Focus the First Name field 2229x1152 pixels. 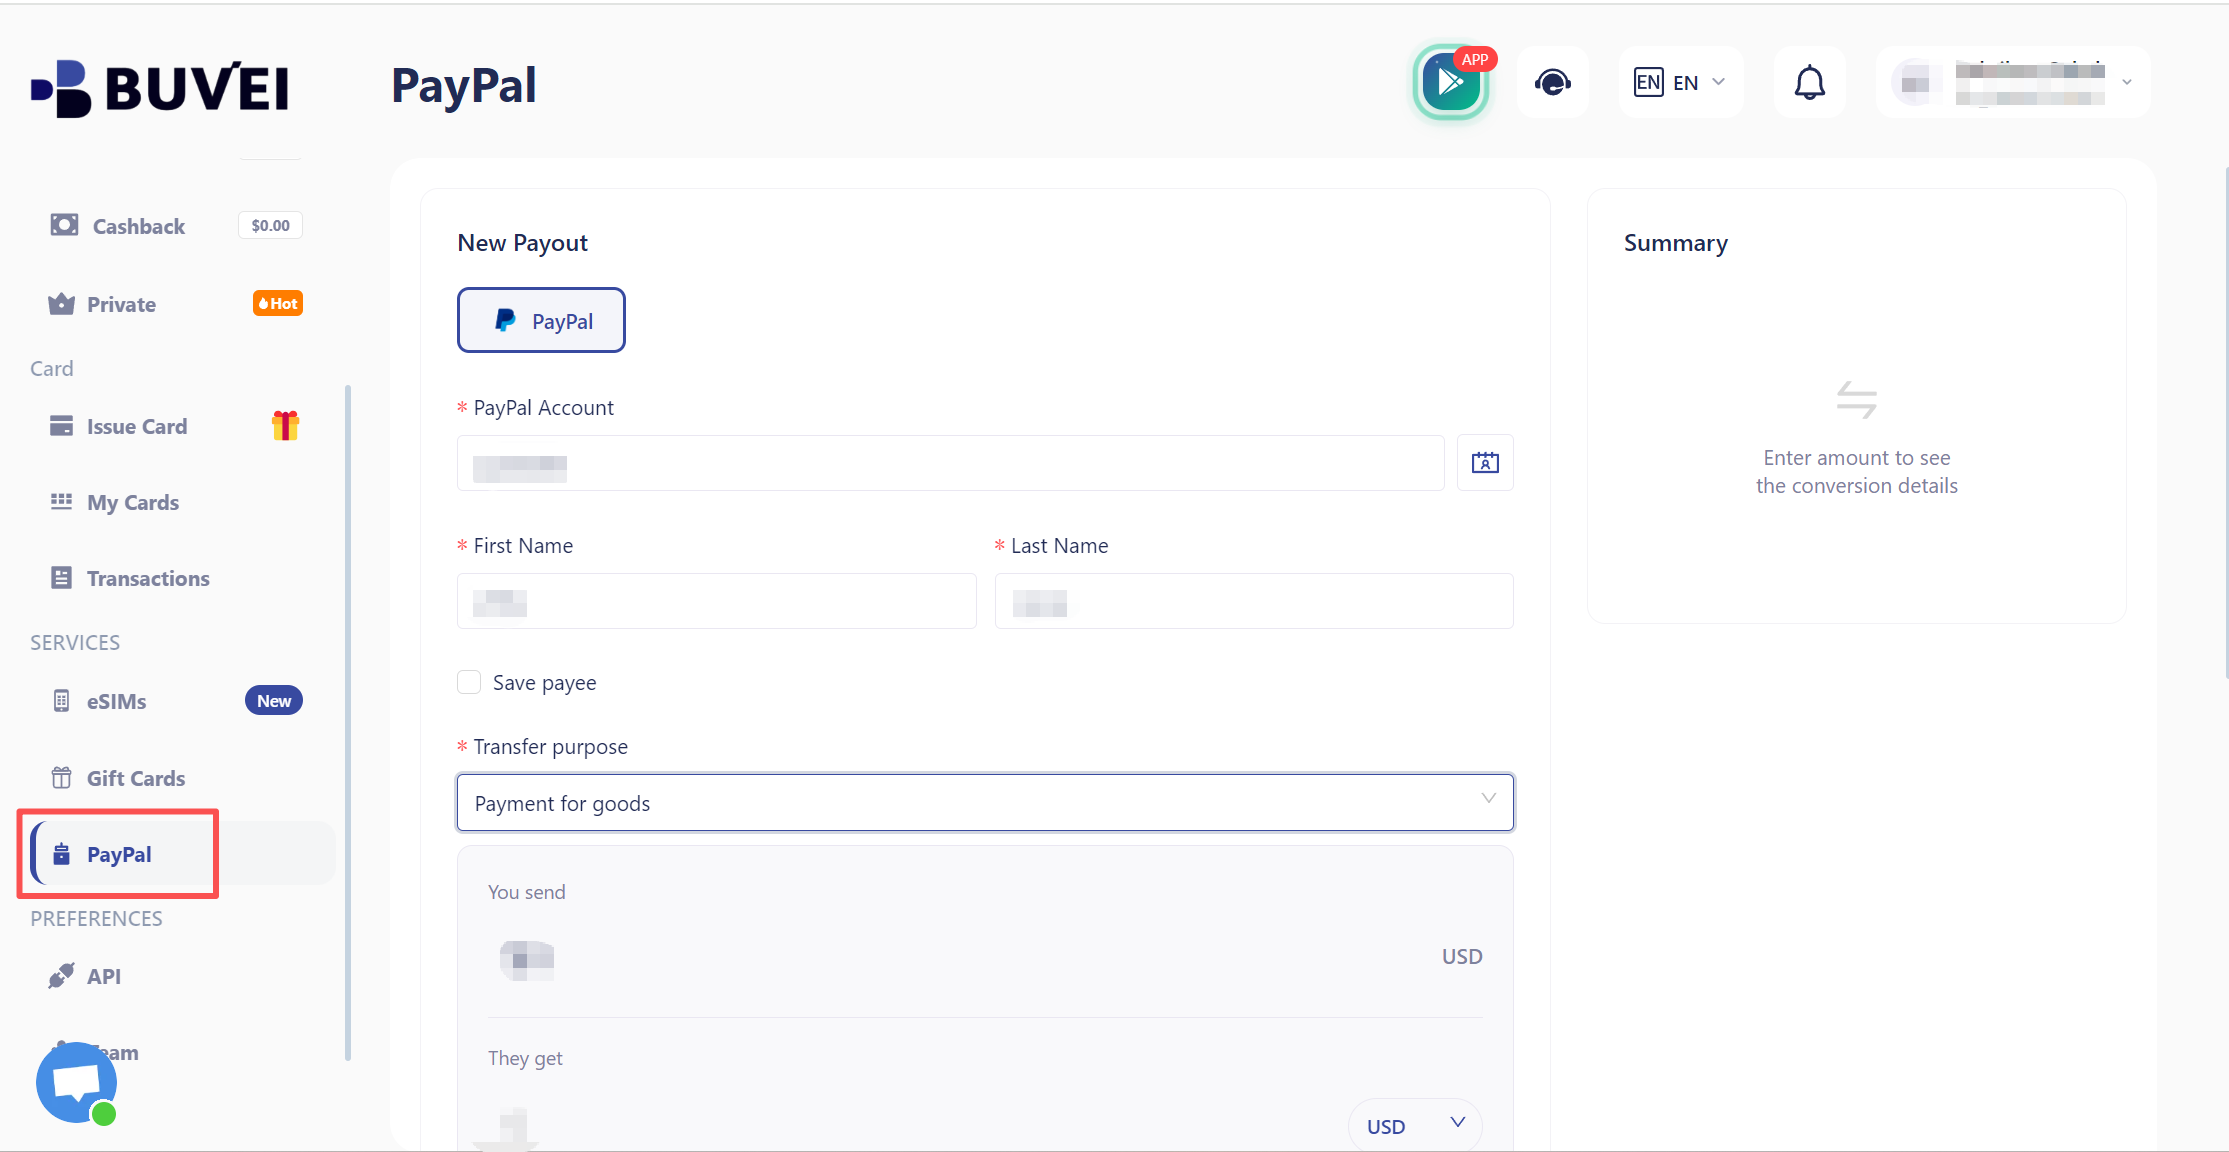point(716,601)
